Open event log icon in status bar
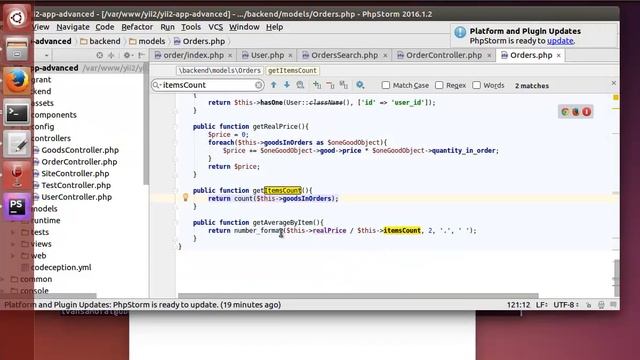This screenshot has height=360, width=640. (613, 305)
